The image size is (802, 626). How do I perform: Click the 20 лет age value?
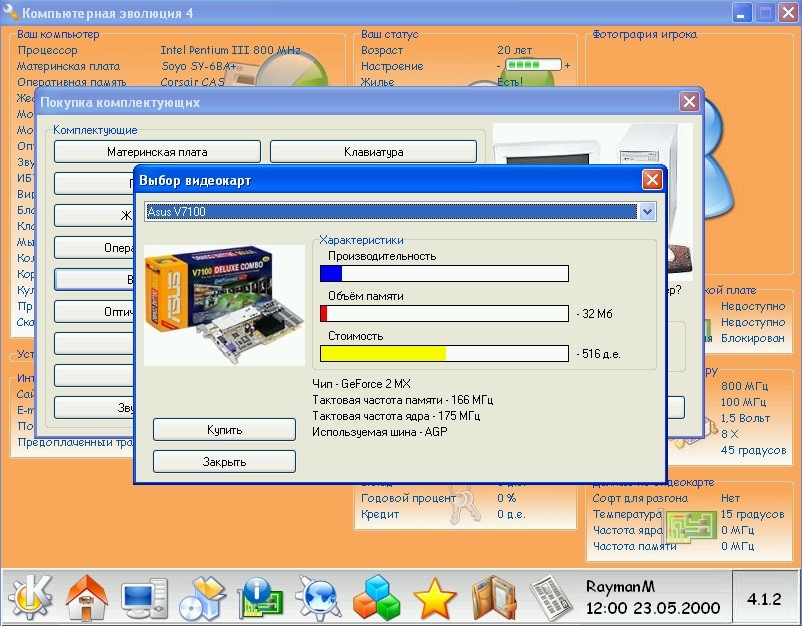coord(515,50)
